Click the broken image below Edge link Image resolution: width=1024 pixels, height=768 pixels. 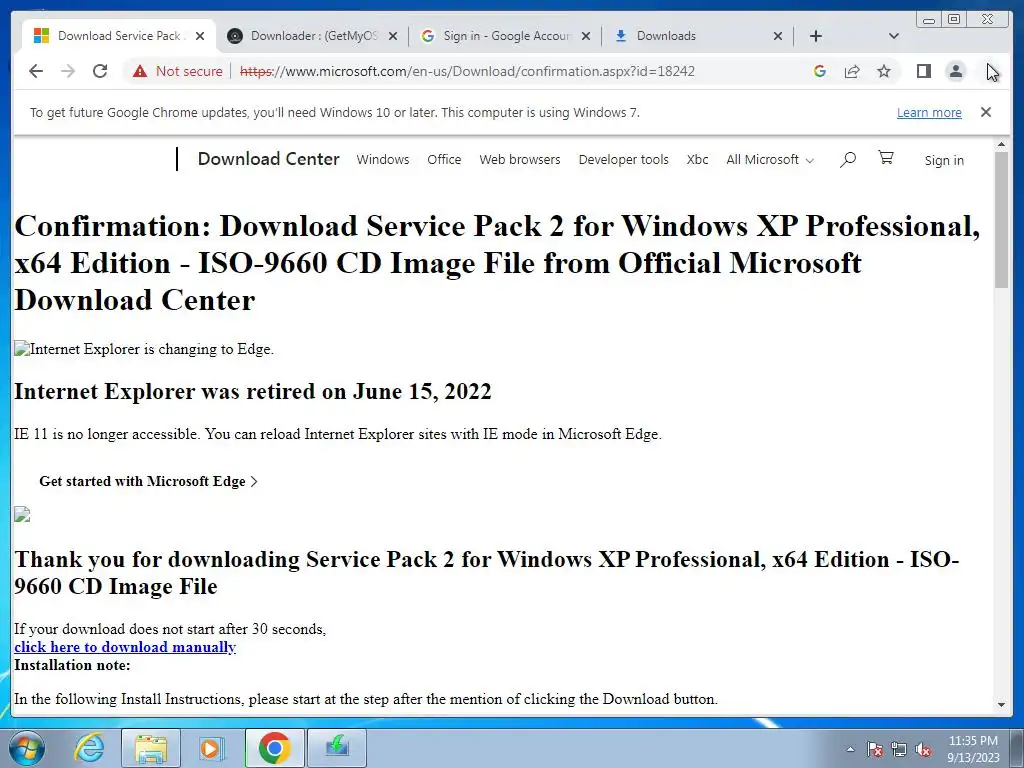tap(22, 515)
